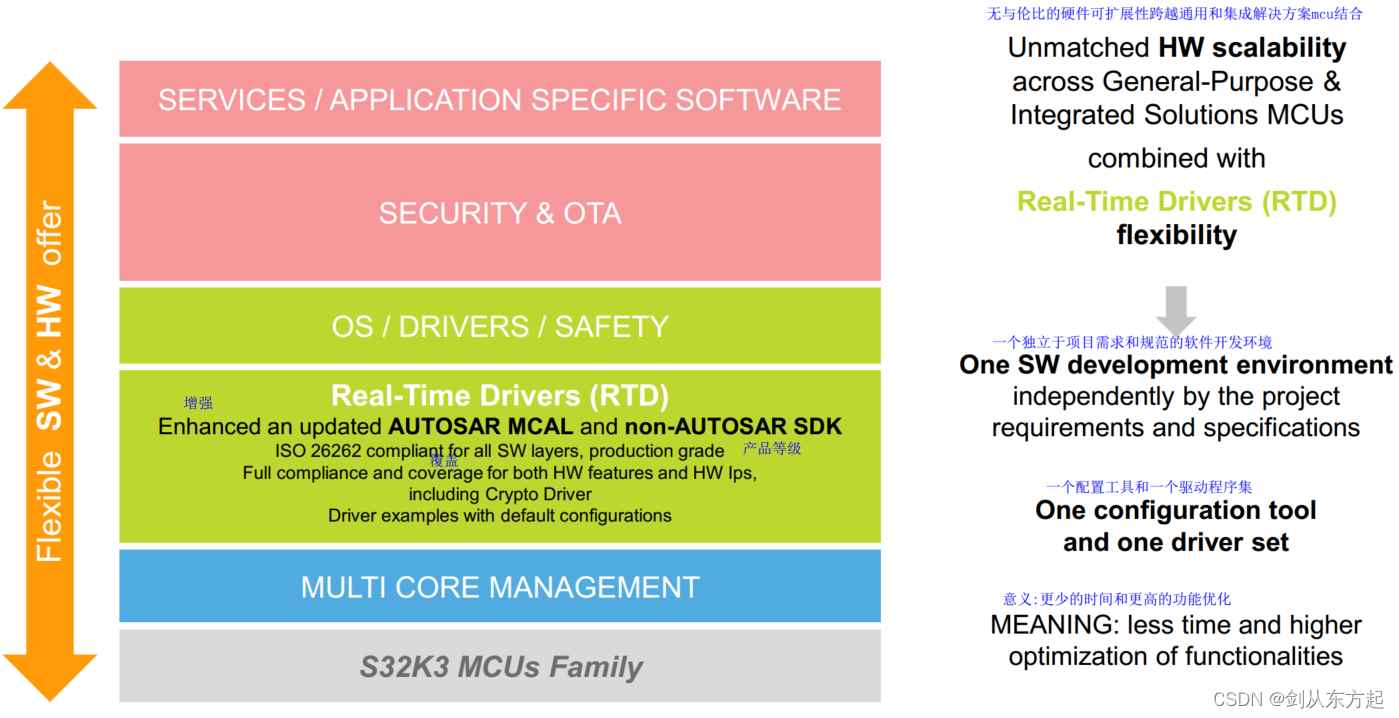1399x718 pixels.
Task: Click the 'Enhanced an updated AUTOSAR MCAL' line
Action: [500, 427]
